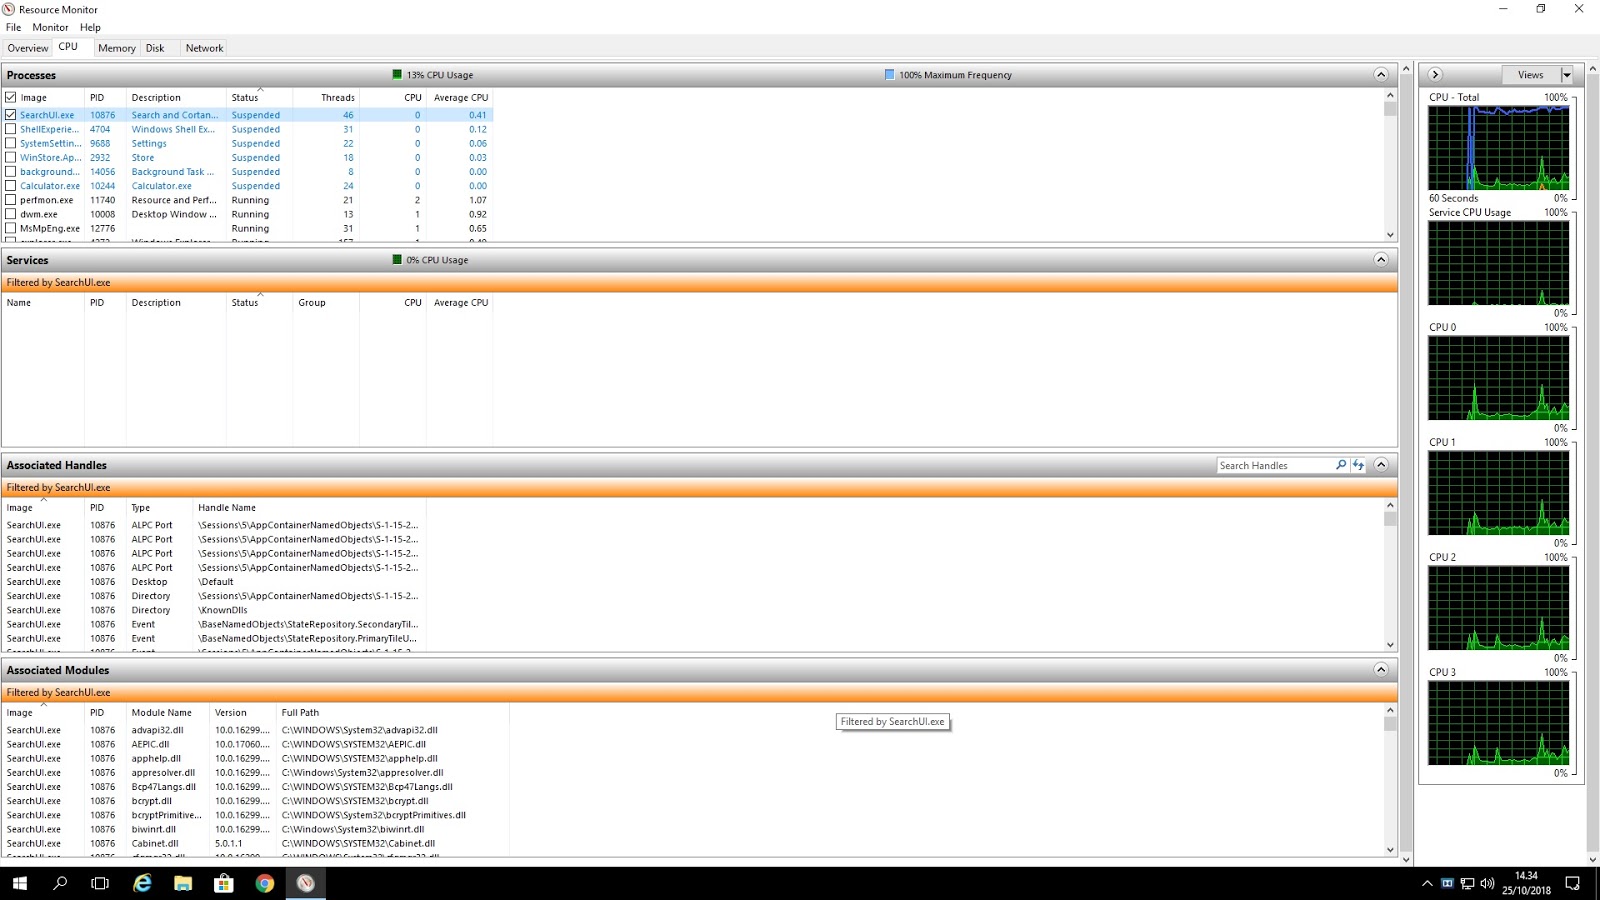Collapse the Associated Handles section
The image size is (1600, 900).
(x=1381, y=465)
